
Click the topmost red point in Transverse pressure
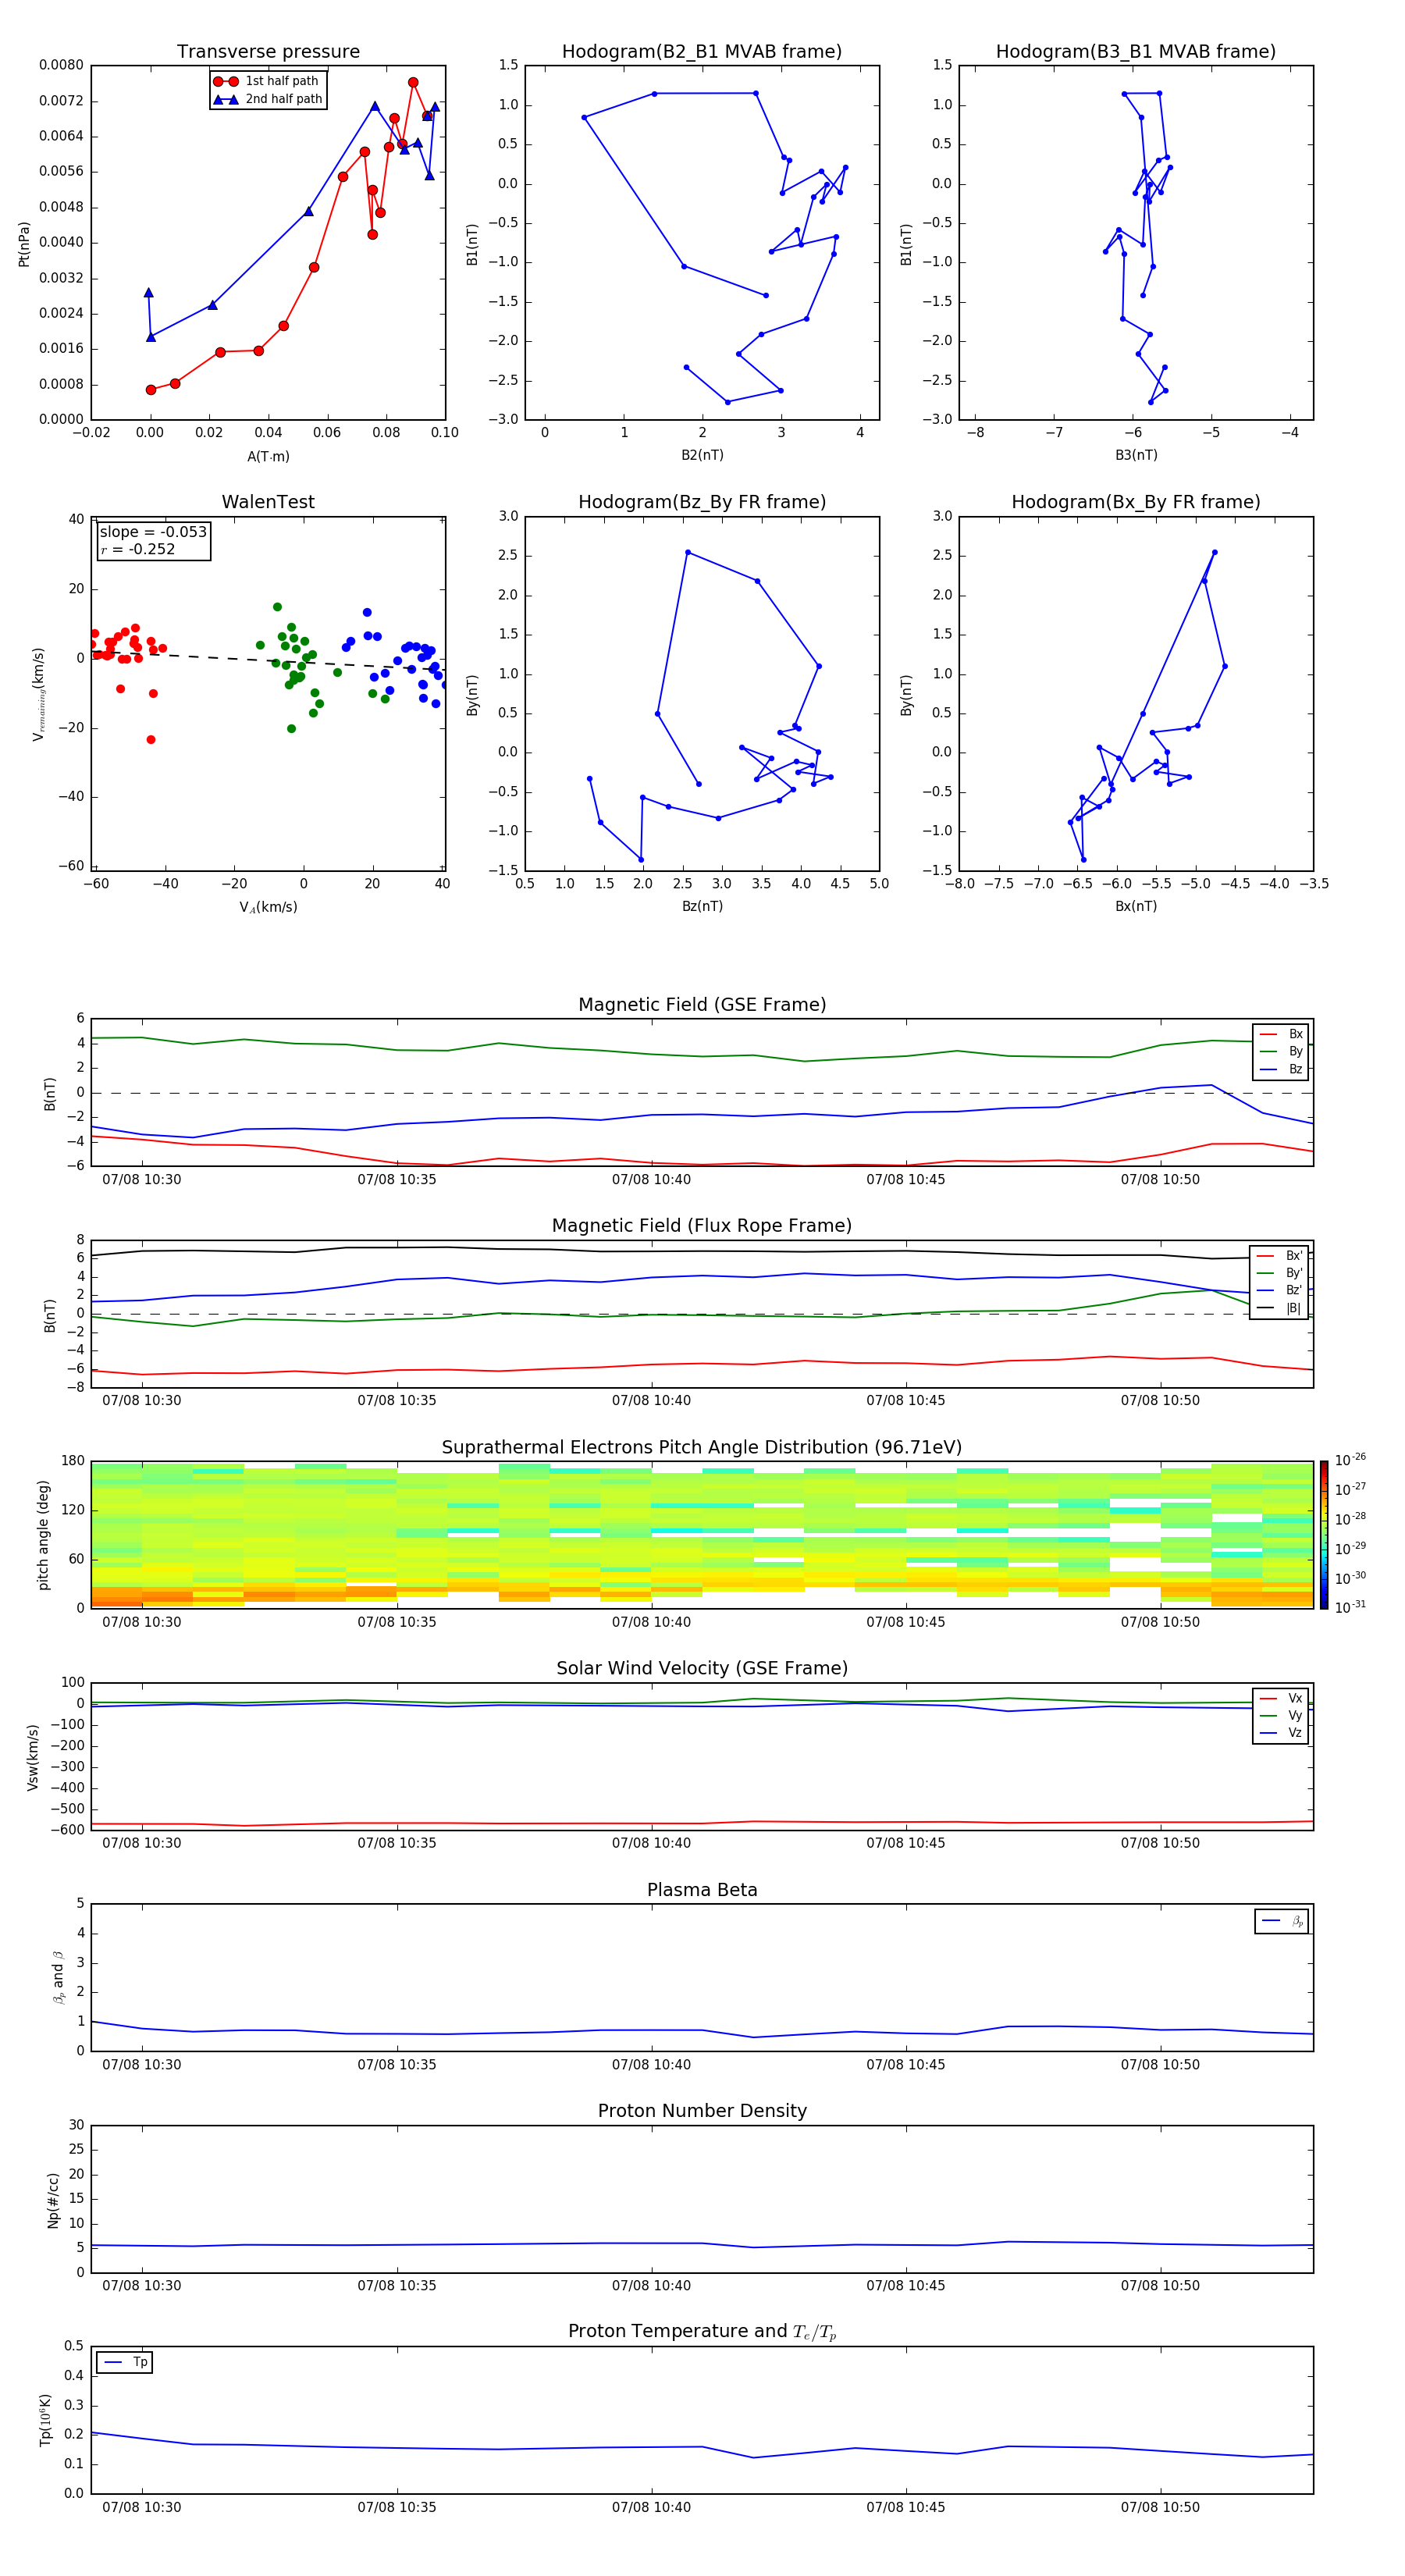point(413,83)
